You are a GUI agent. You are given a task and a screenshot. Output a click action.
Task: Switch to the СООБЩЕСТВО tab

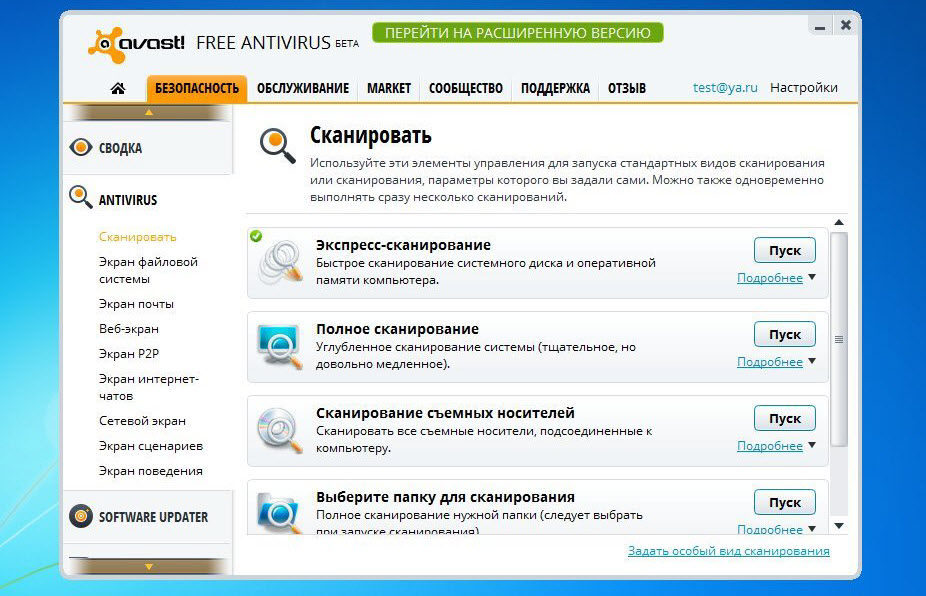point(465,89)
